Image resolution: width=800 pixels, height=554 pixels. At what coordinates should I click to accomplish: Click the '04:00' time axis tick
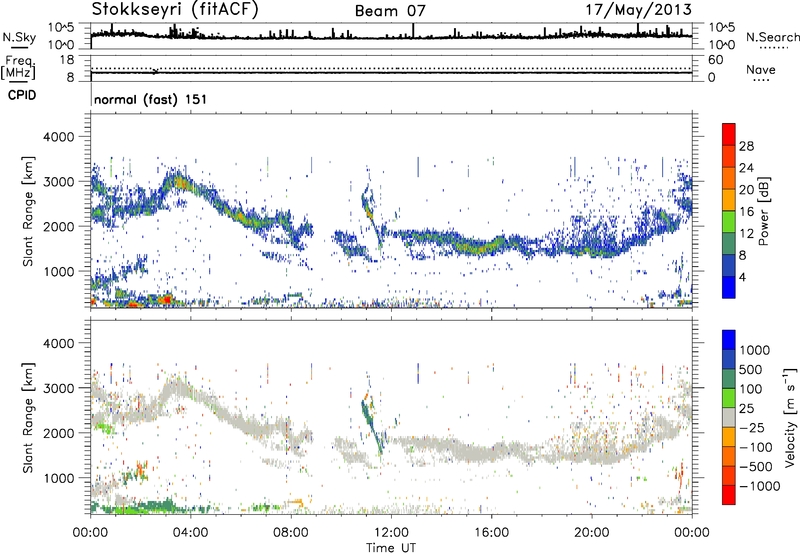click(191, 533)
